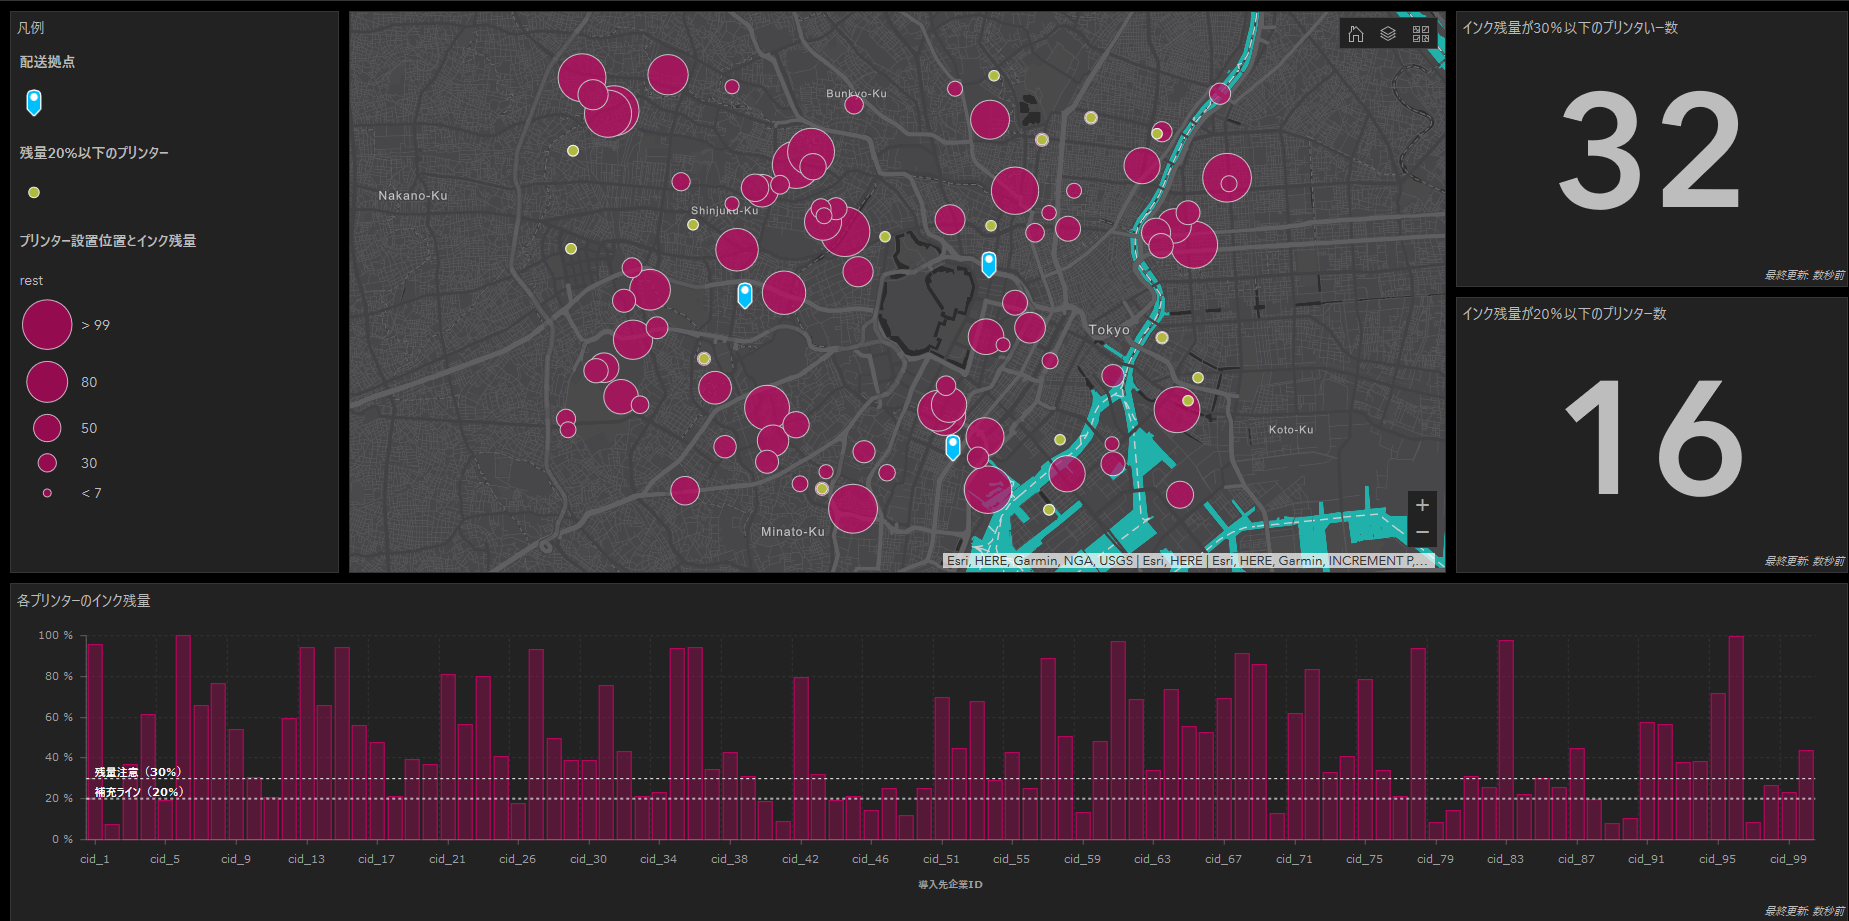The image size is (1849, 921).
Task: Select blue delivery pin below Shinjuku-Ku label
Action: click(x=745, y=295)
